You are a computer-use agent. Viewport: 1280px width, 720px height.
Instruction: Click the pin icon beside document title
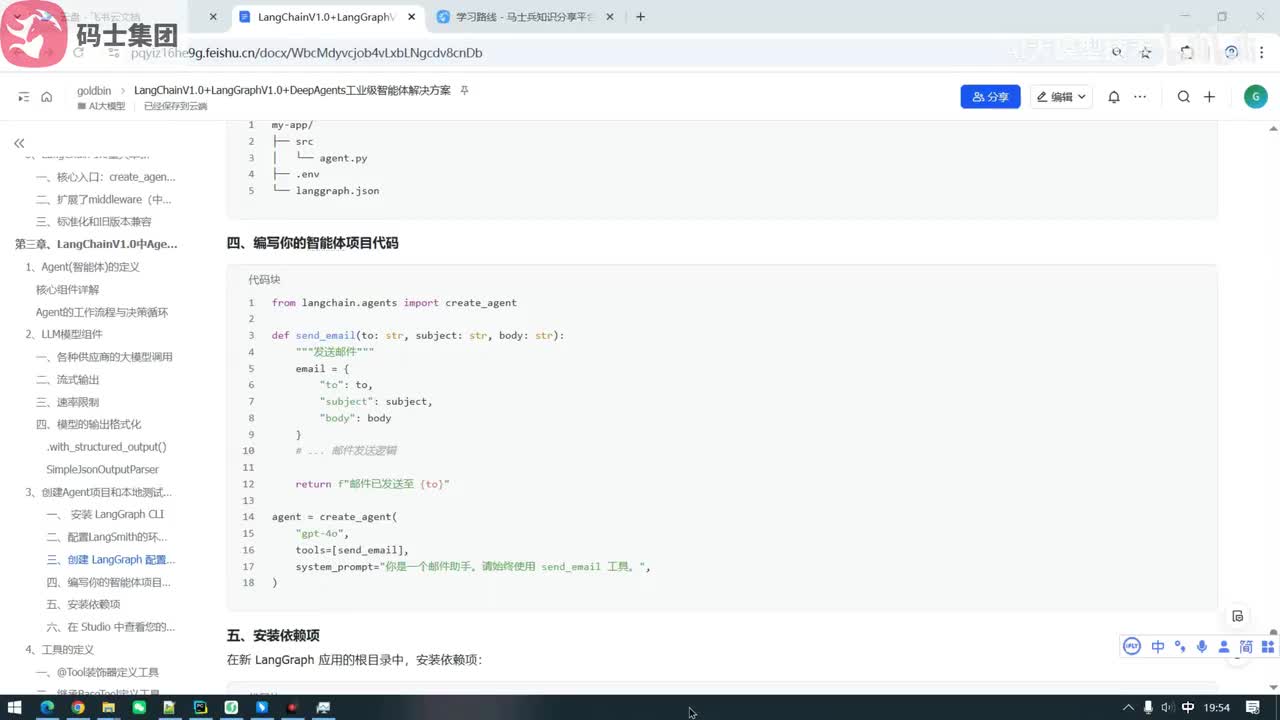(464, 90)
